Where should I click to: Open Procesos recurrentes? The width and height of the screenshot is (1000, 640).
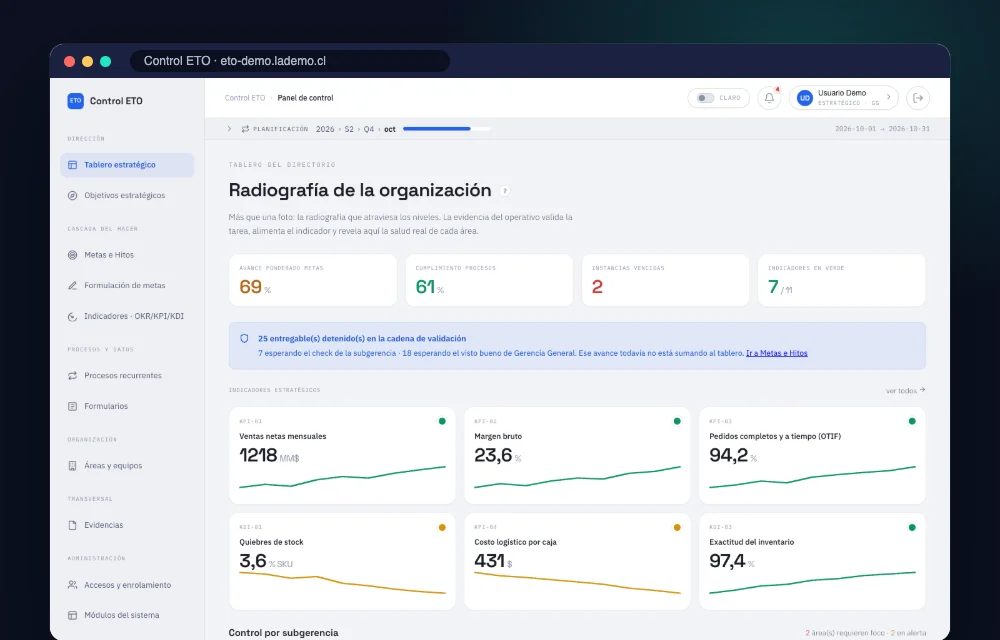[x=127, y=375]
